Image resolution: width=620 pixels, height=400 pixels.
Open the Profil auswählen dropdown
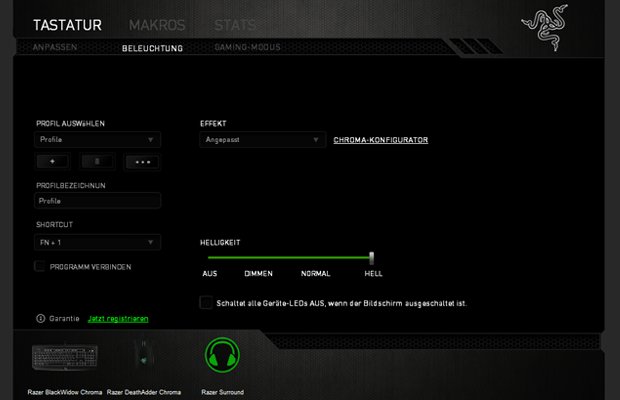97,140
